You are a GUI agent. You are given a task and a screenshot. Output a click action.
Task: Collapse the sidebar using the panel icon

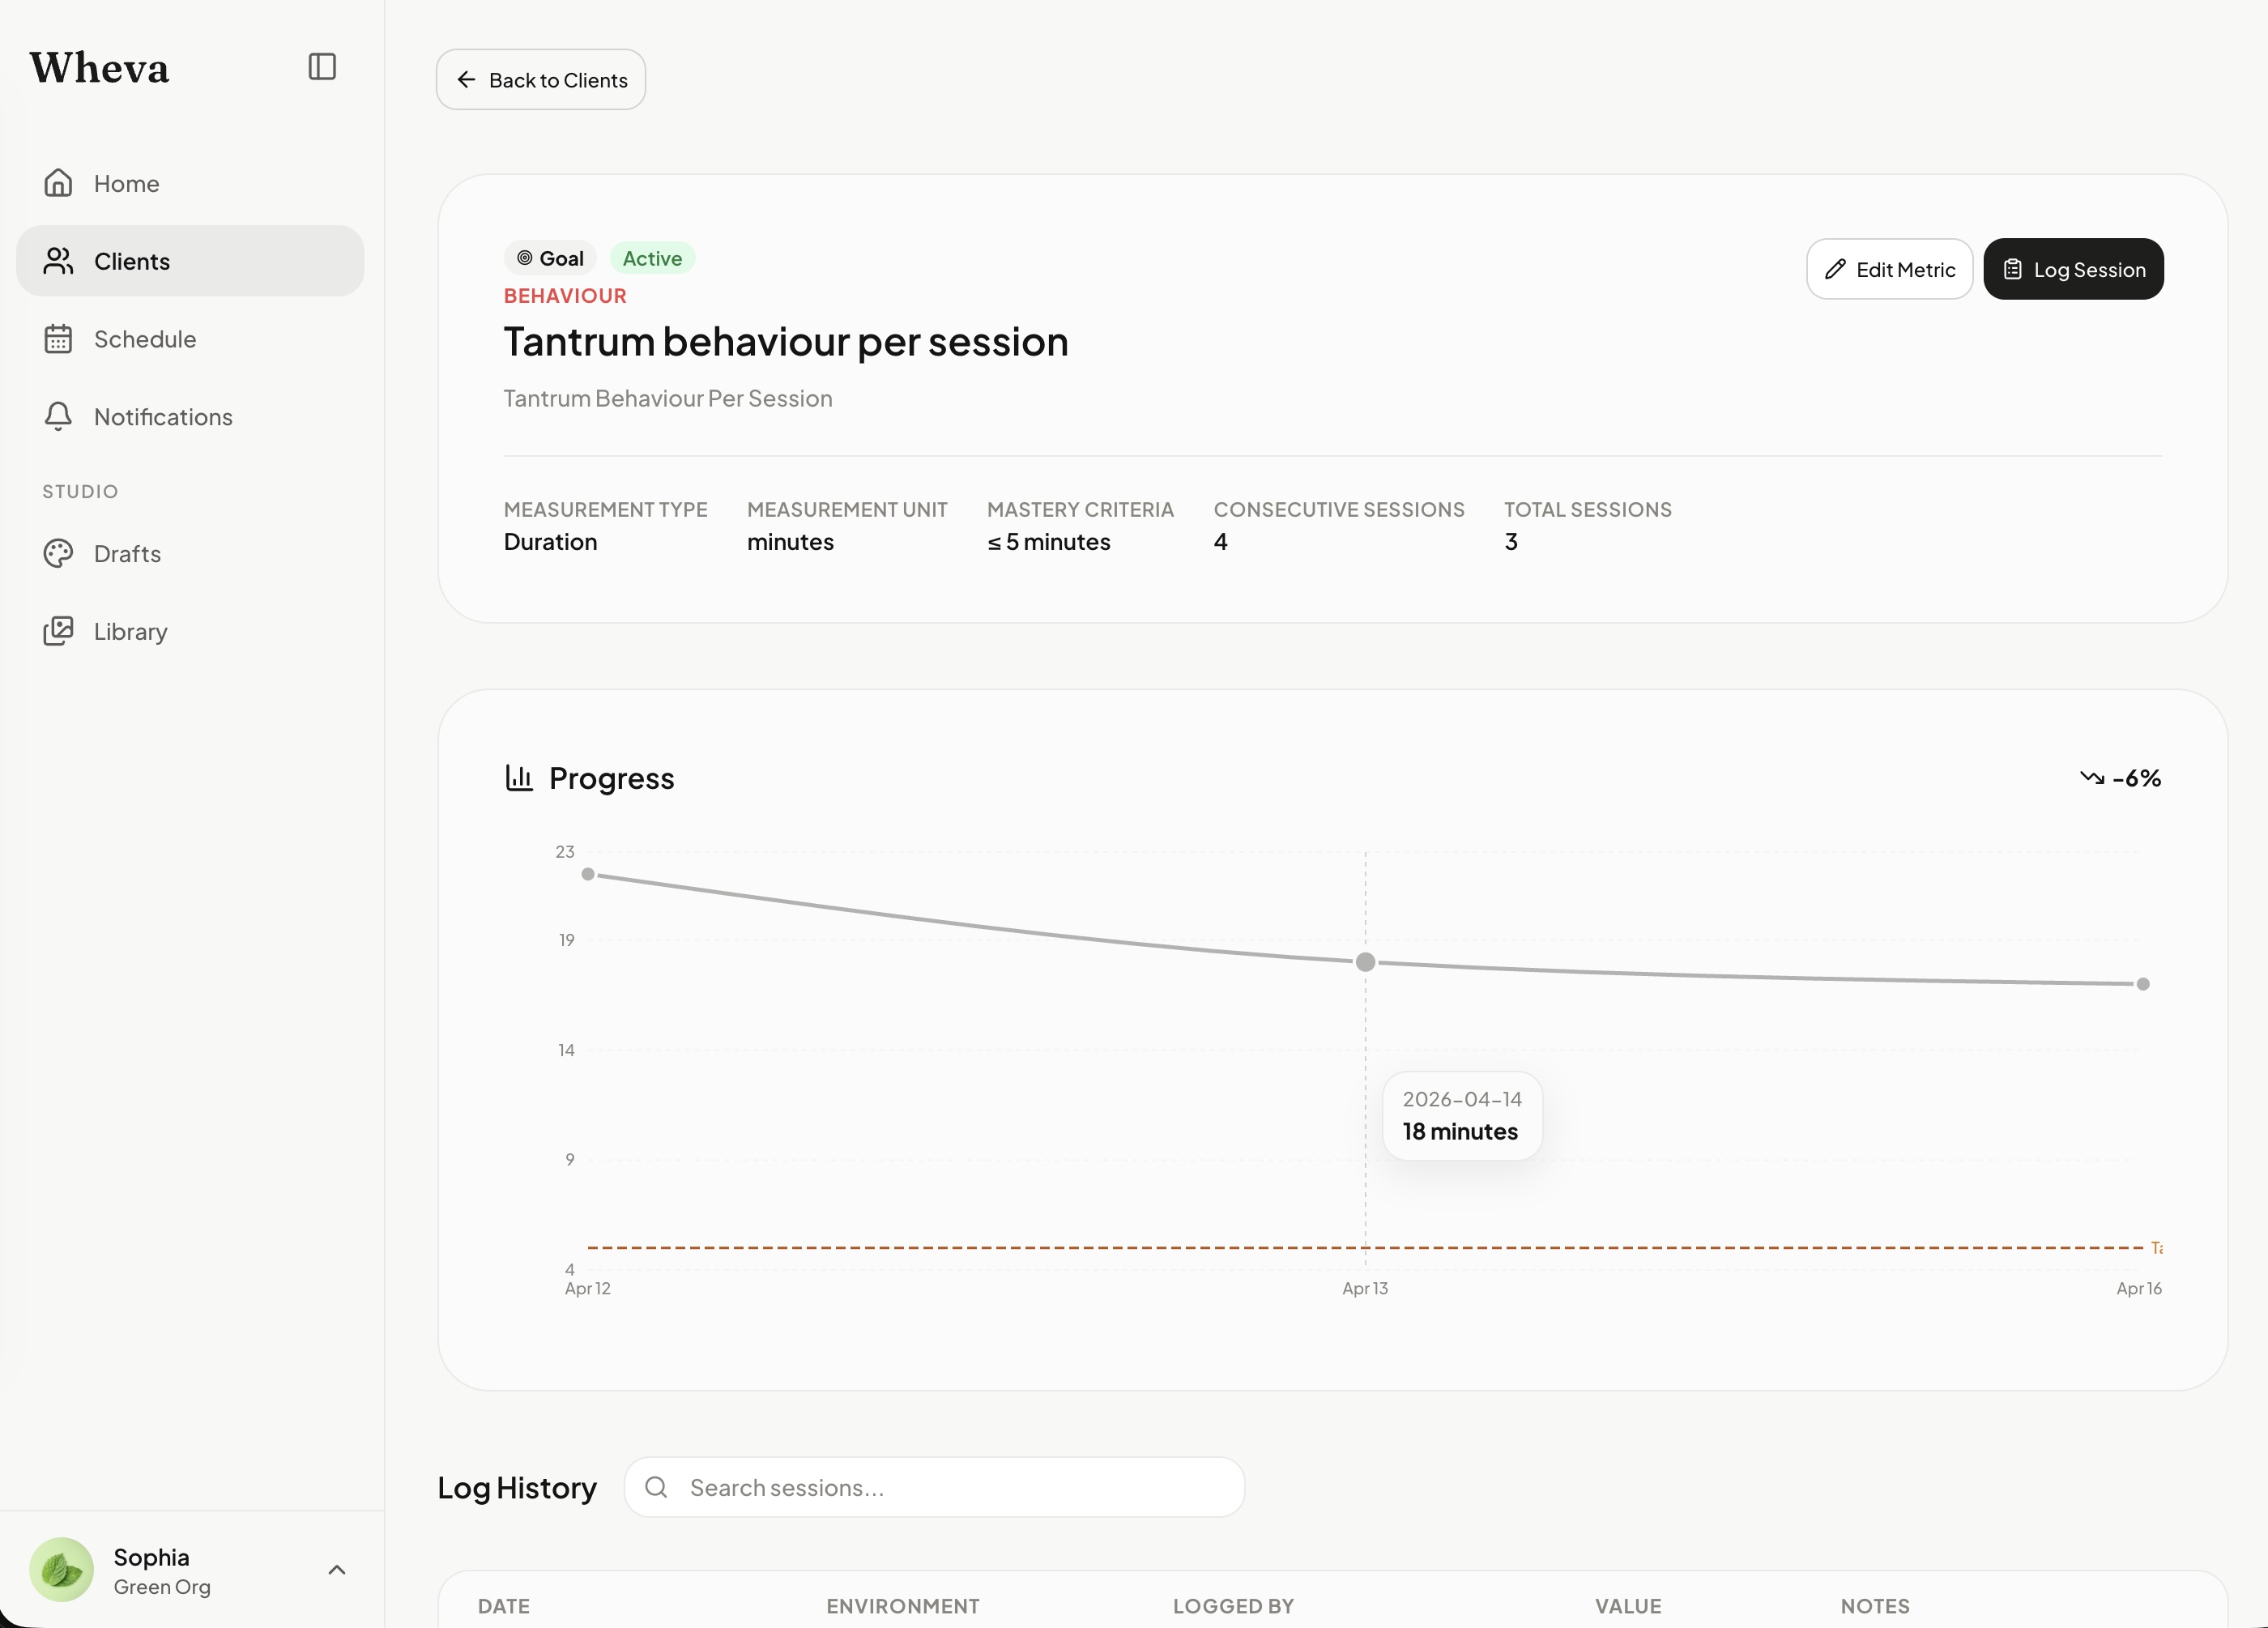click(x=322, y=67)
